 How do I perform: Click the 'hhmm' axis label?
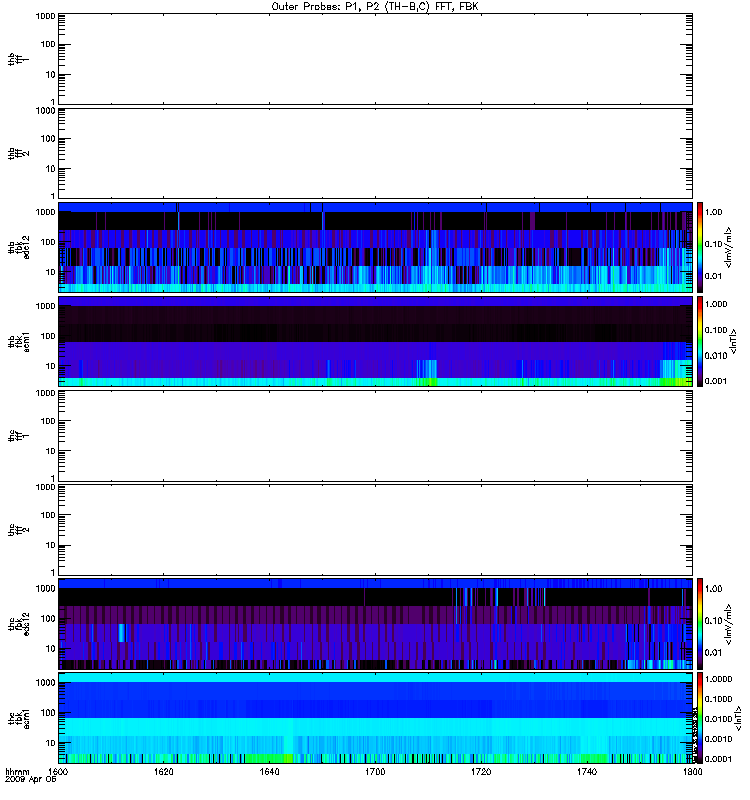click(17, 772)
